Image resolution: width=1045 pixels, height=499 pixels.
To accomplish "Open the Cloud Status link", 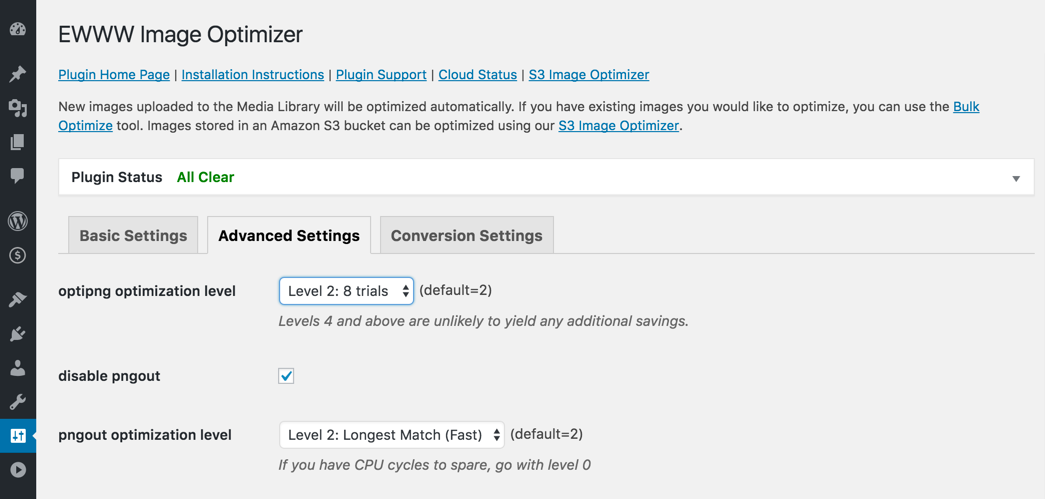I will pos(477,75).
